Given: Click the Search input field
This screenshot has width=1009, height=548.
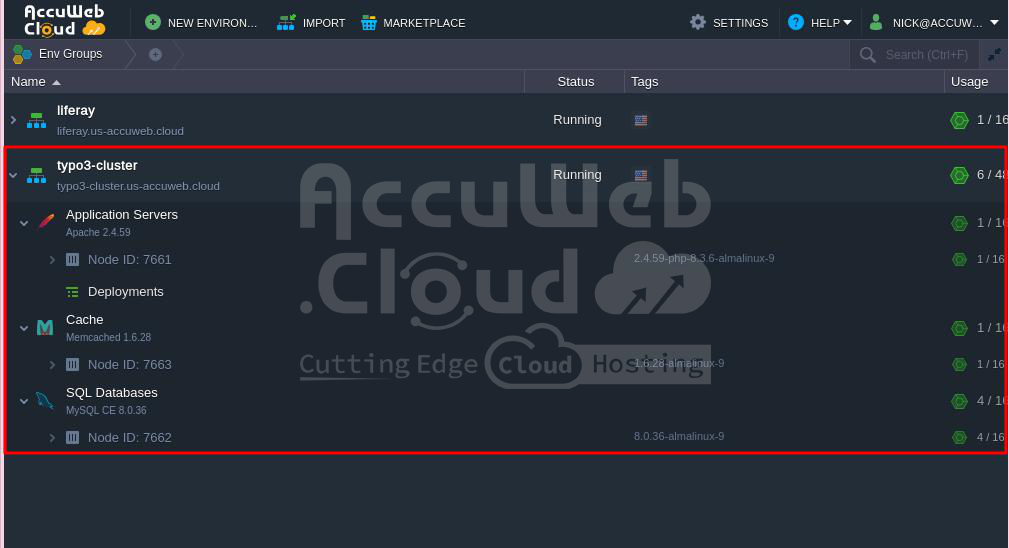Looking at the screenshot, I should [x=925, y=55].
